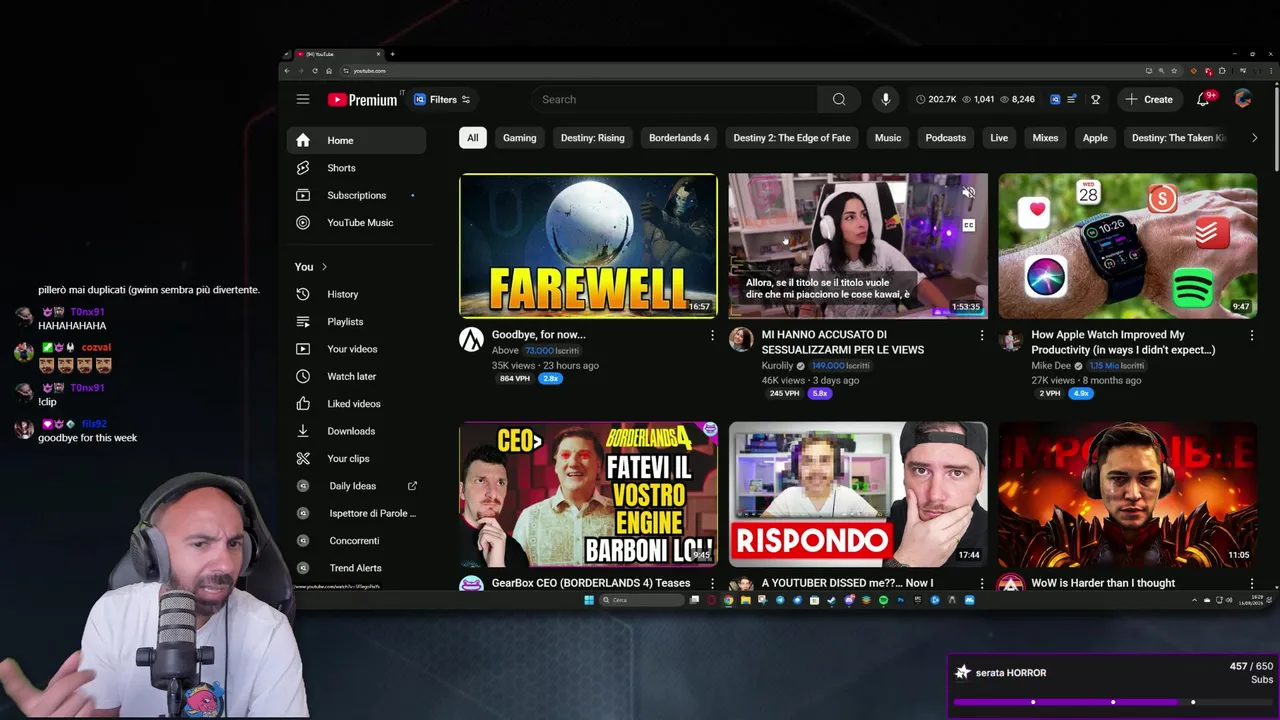
Task: Go to Home in sidebar
Action: point(356,141)
